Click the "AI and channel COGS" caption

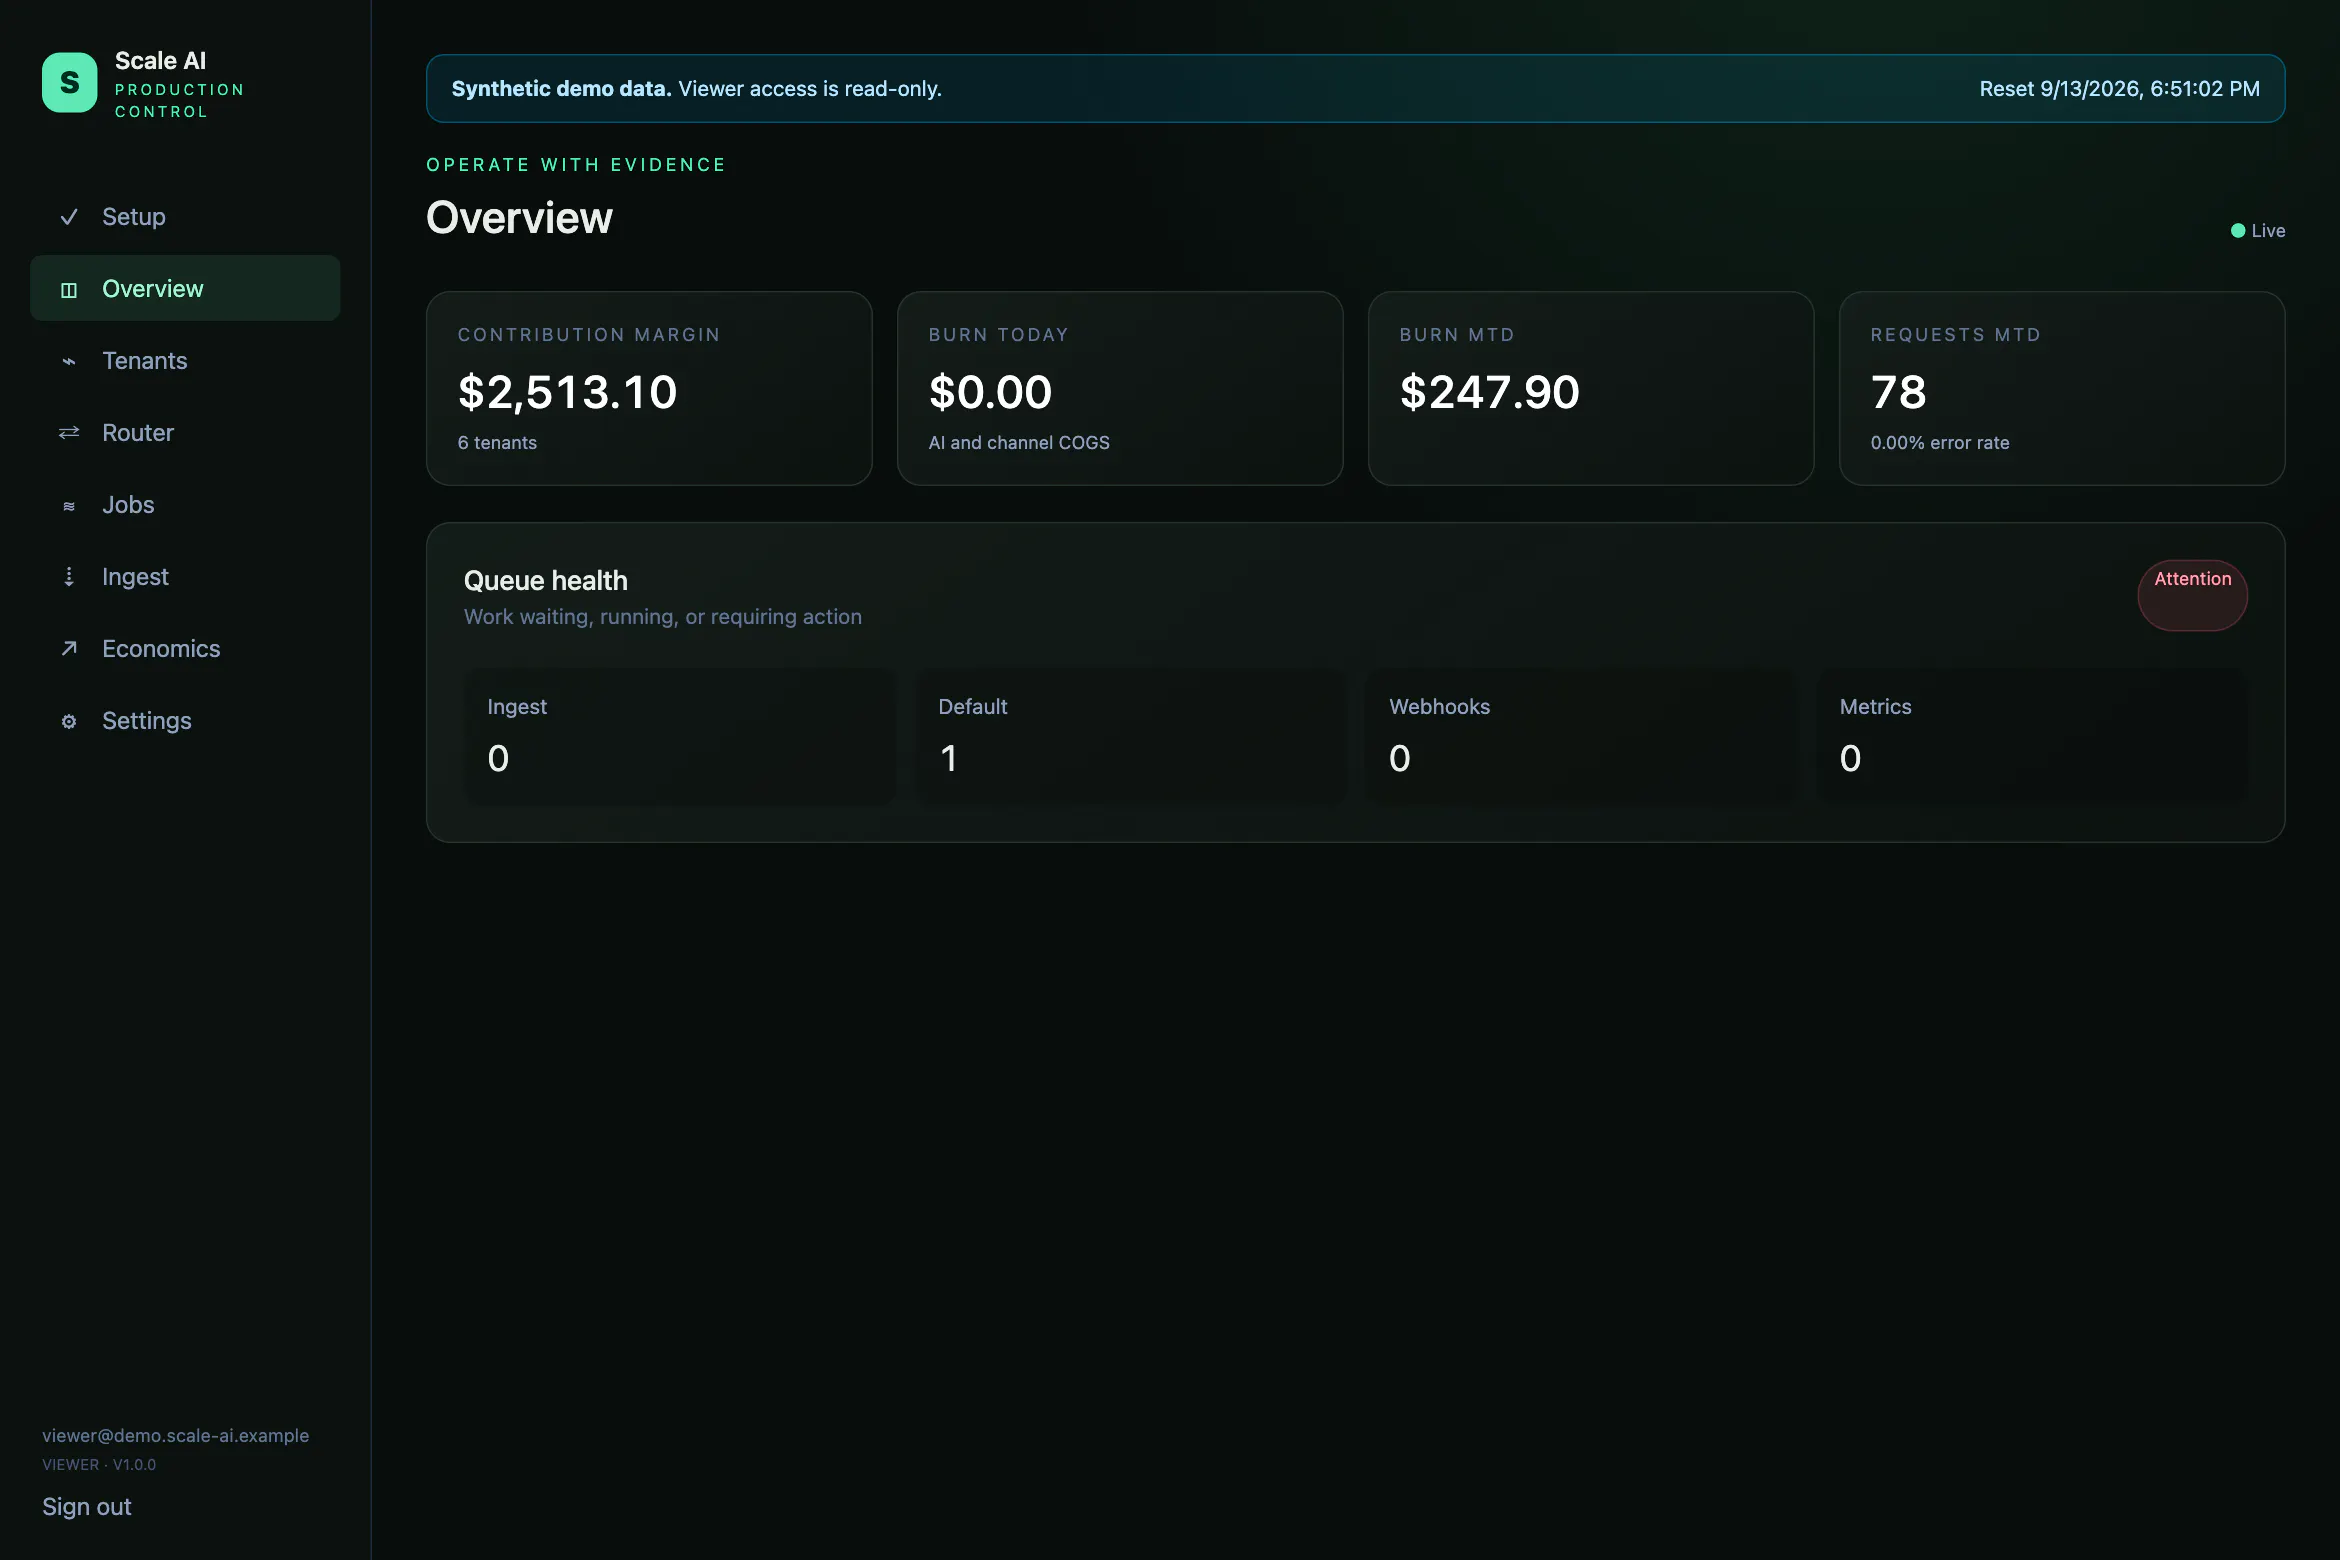tap(1019, 443)
